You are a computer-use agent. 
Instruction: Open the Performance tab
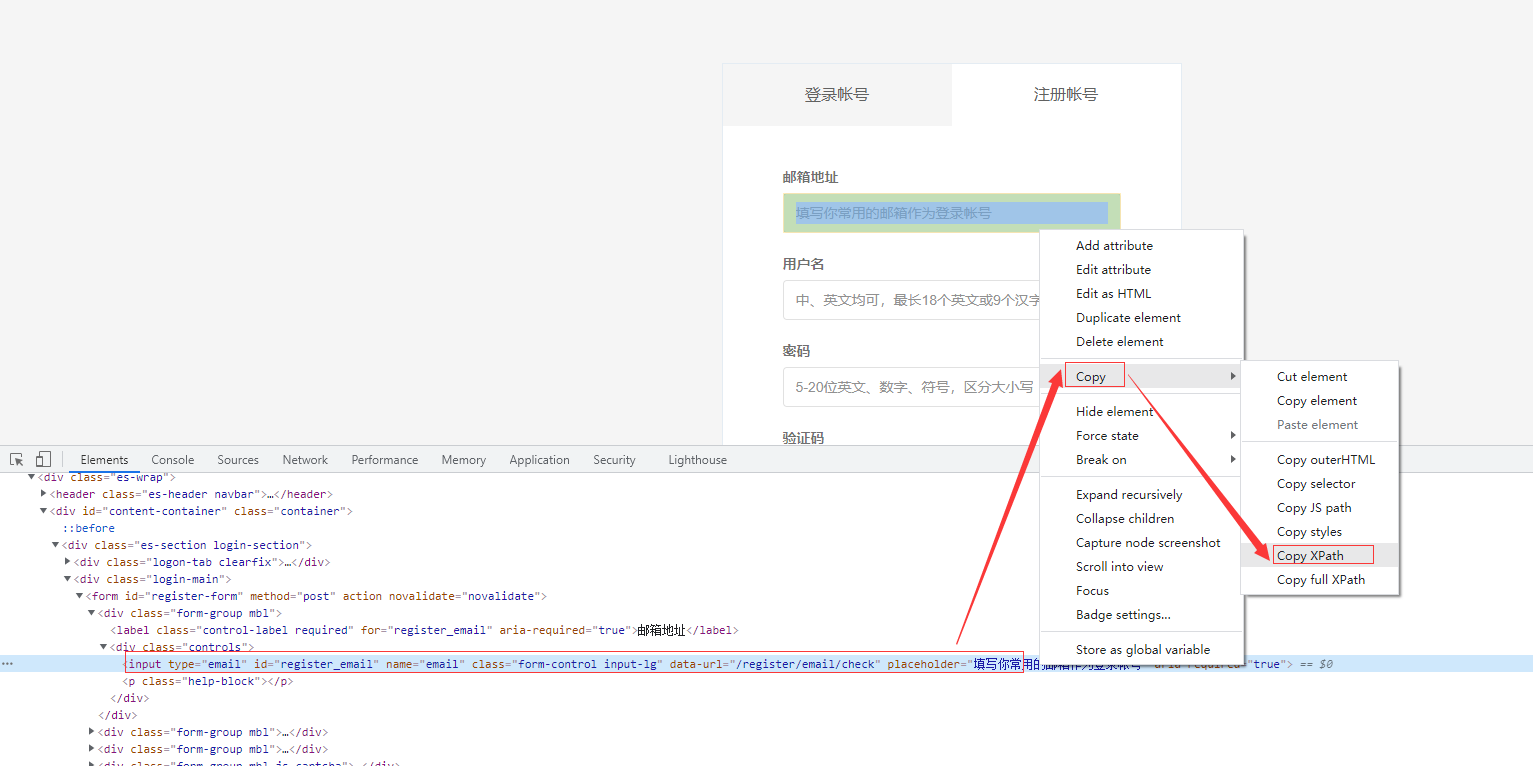385,460
